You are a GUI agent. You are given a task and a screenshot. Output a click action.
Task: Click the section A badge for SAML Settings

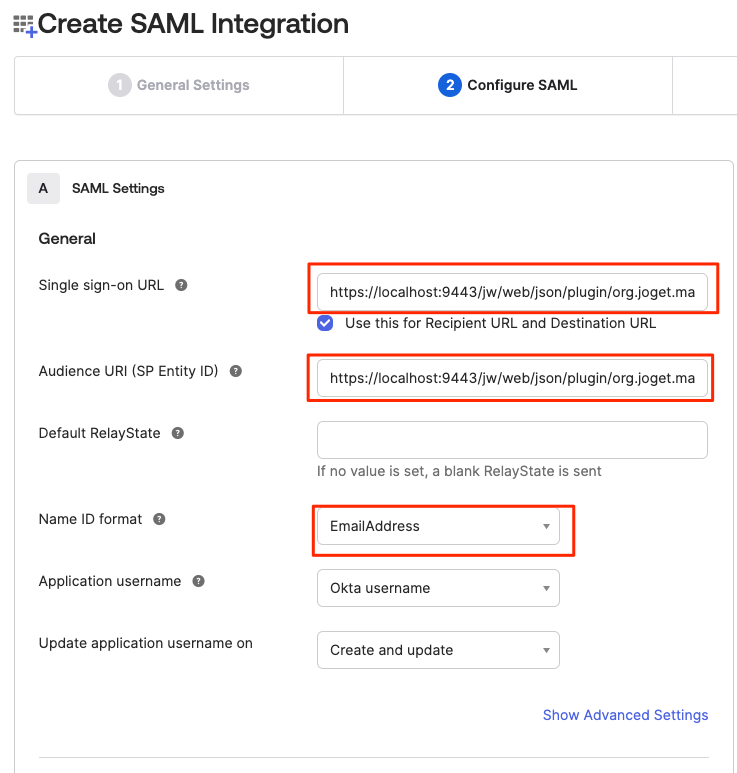coord(43,188)
